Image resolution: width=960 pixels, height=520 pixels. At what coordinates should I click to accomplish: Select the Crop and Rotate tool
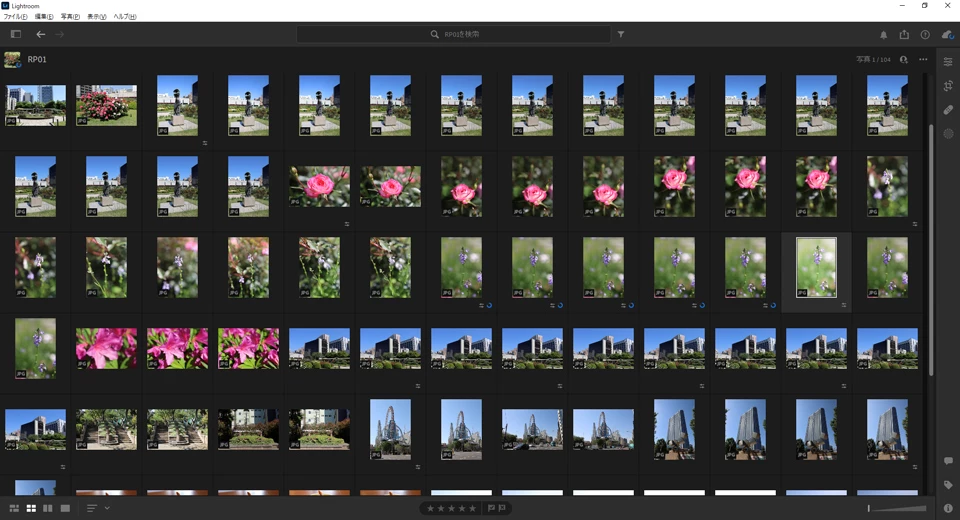click(948, 86)
